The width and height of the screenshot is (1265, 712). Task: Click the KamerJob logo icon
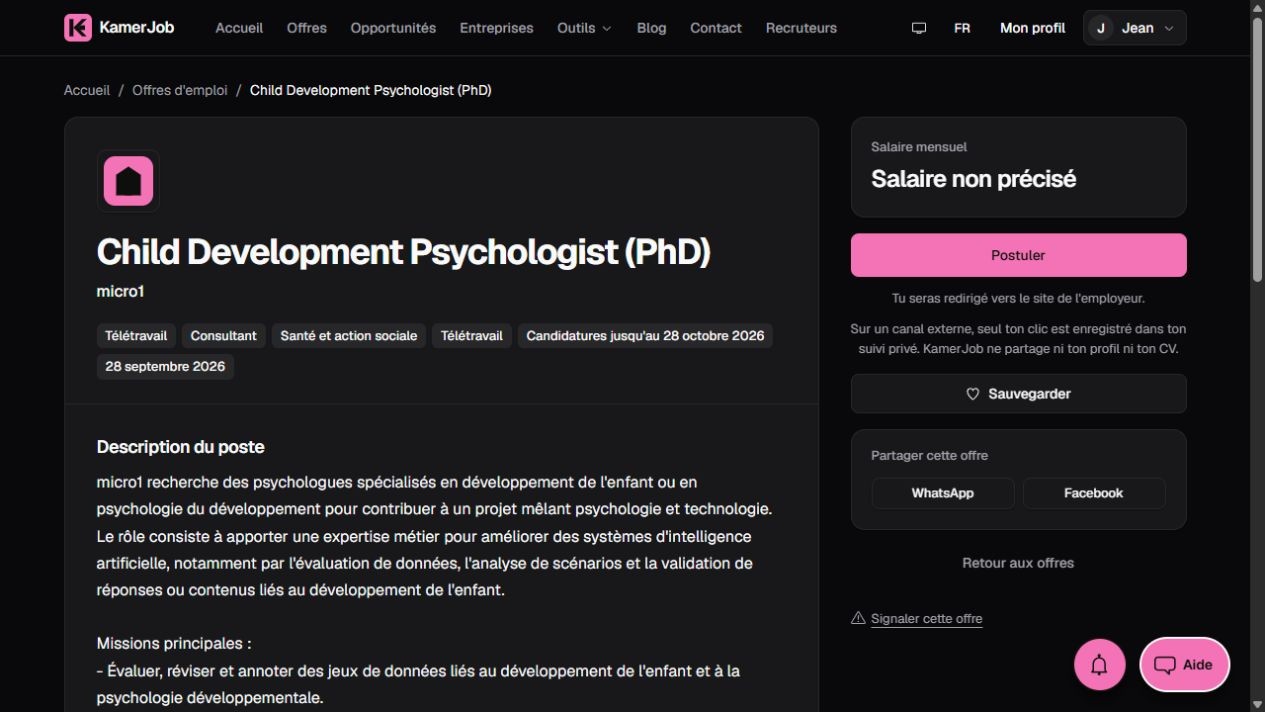point(78,28)
